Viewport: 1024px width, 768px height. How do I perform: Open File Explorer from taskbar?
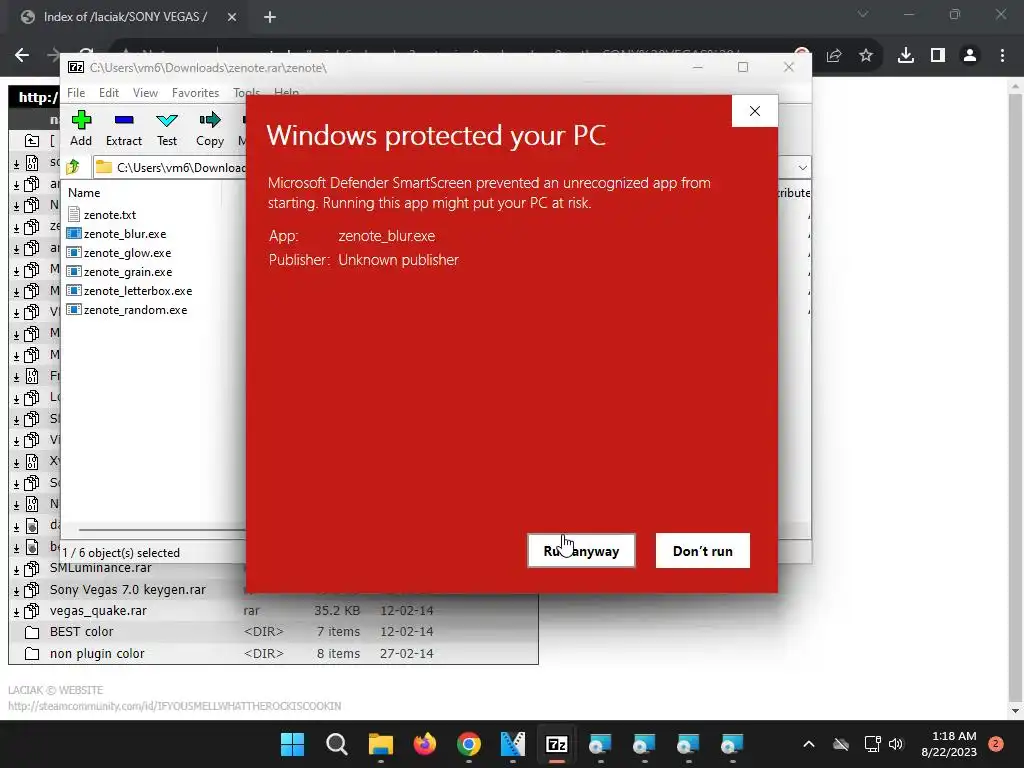381,744
